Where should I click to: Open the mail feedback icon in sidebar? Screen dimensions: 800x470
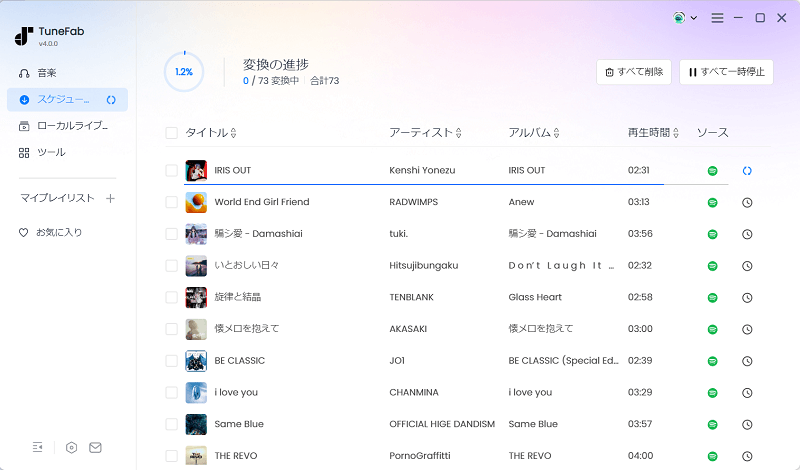(x=95, y=447)
